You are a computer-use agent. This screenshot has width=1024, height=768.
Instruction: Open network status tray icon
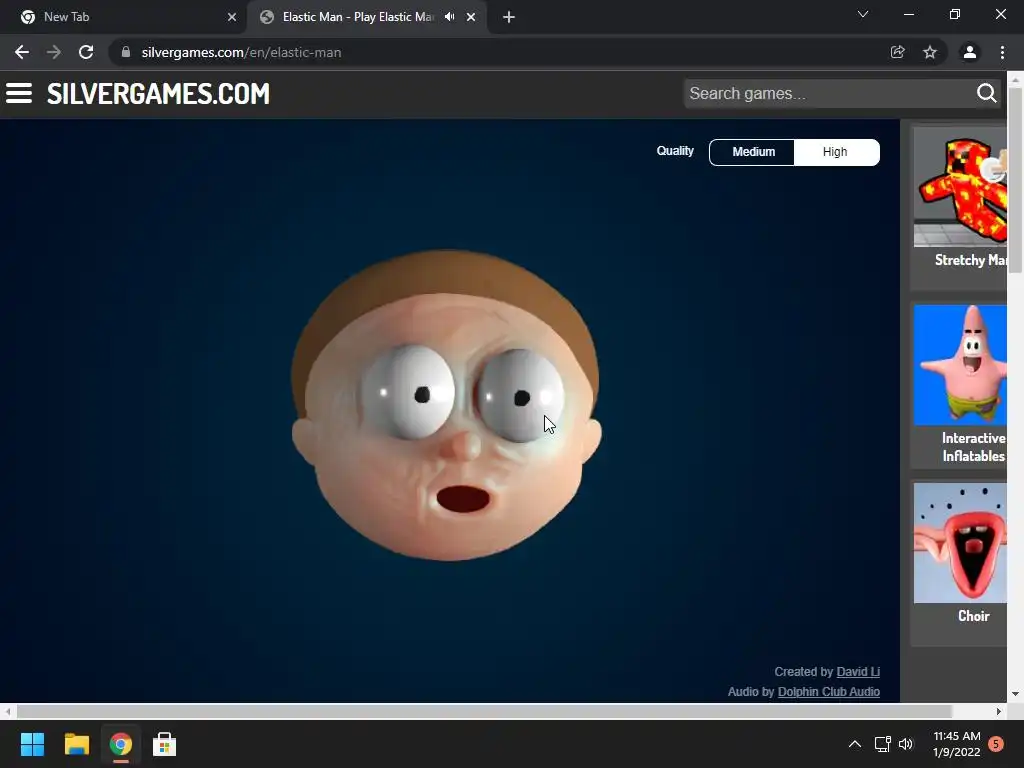883,744
